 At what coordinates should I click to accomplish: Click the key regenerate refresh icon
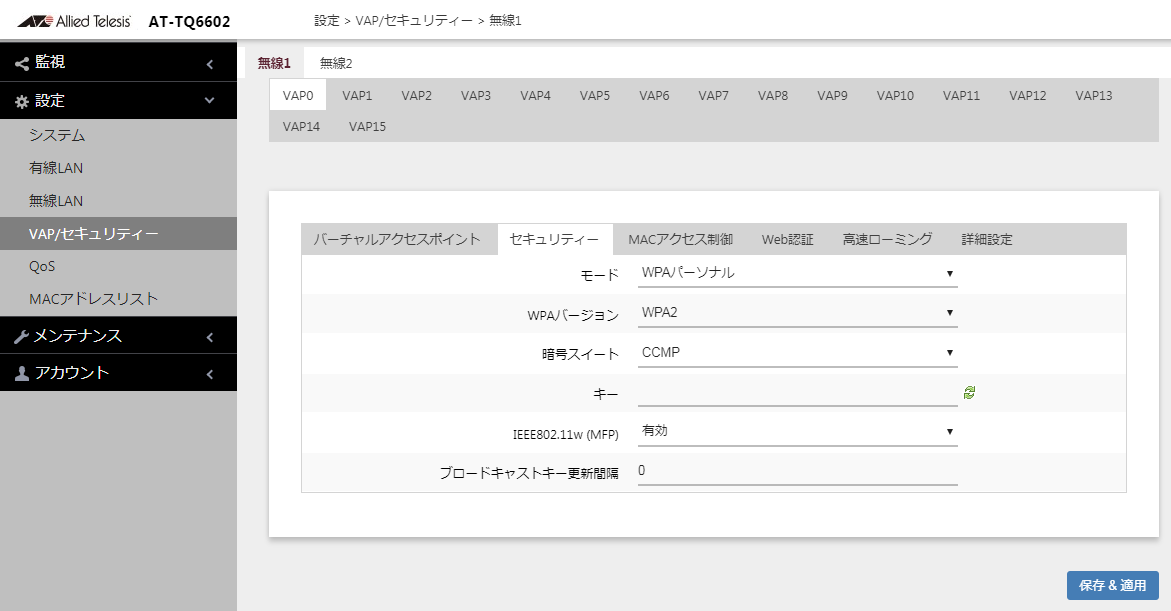coord(969,393)
